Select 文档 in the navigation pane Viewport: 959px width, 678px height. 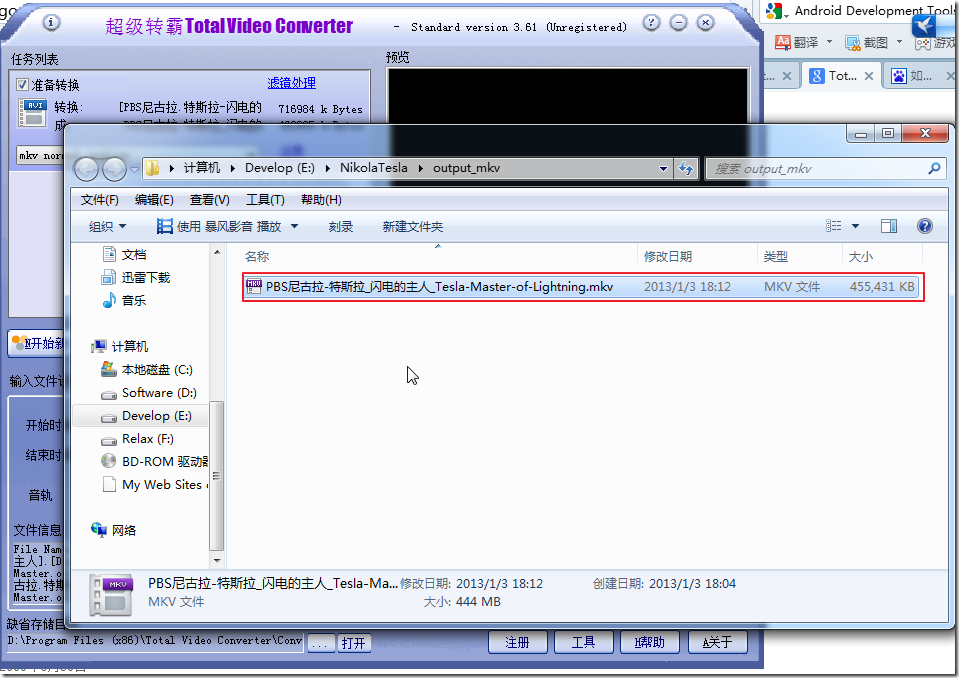(125, 254)
